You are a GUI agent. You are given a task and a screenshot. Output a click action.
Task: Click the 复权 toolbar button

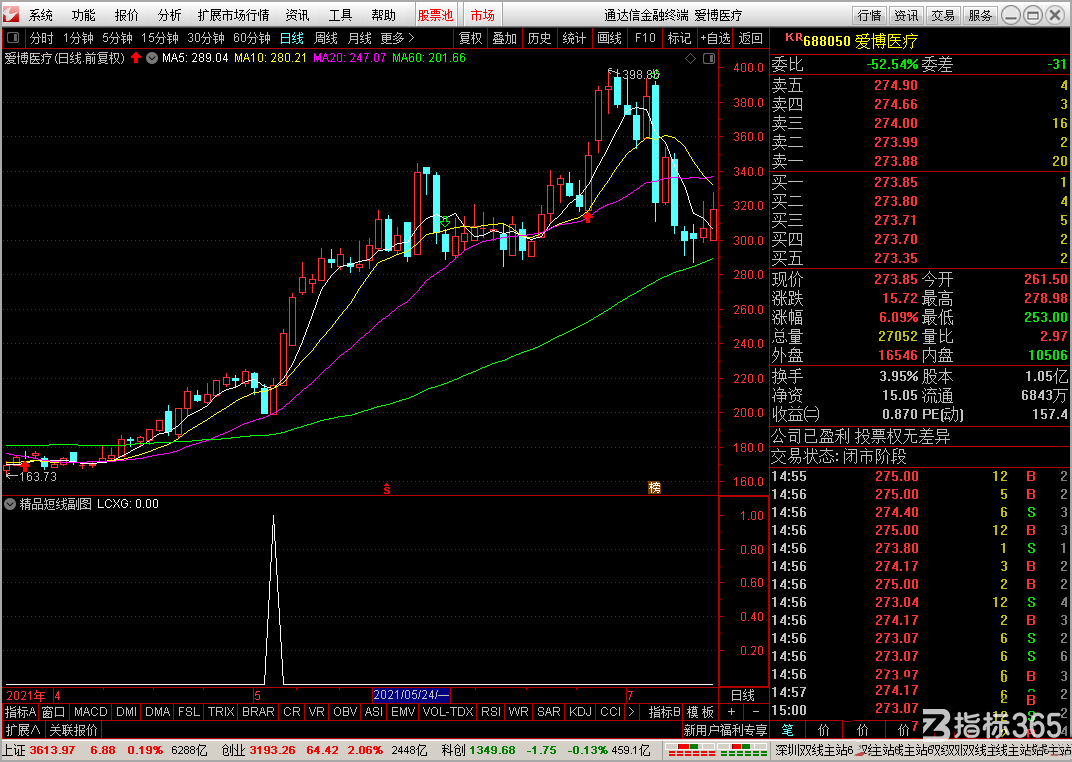(470, 38)
